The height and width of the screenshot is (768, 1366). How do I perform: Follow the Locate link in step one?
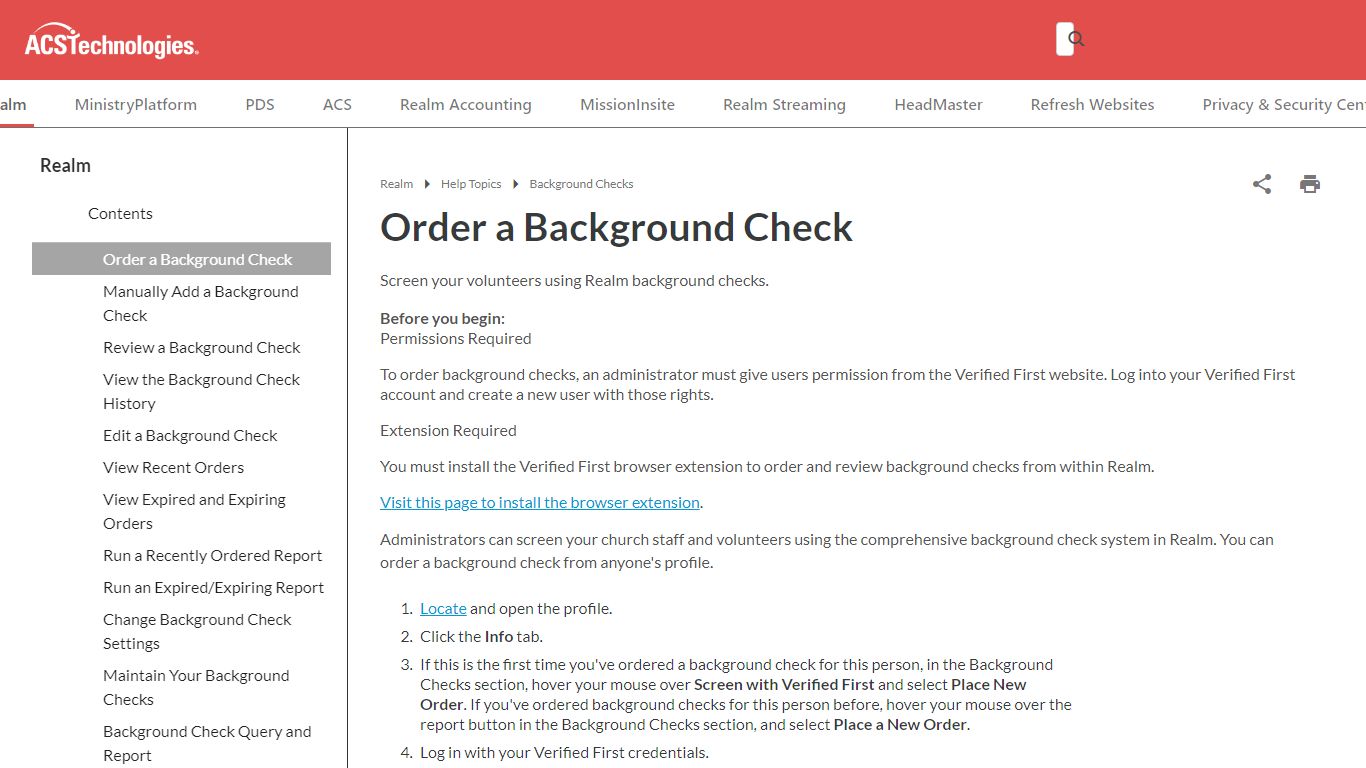(443, 608)
